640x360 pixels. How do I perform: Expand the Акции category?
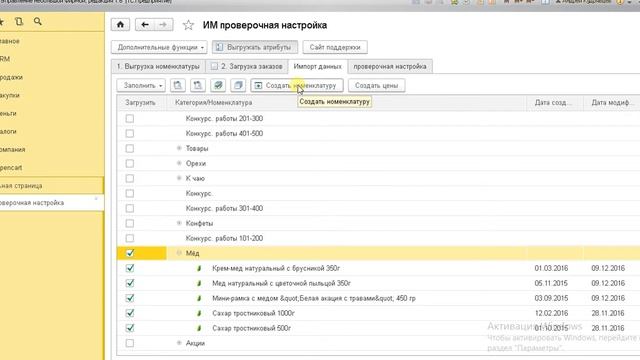tap(179, 343)
